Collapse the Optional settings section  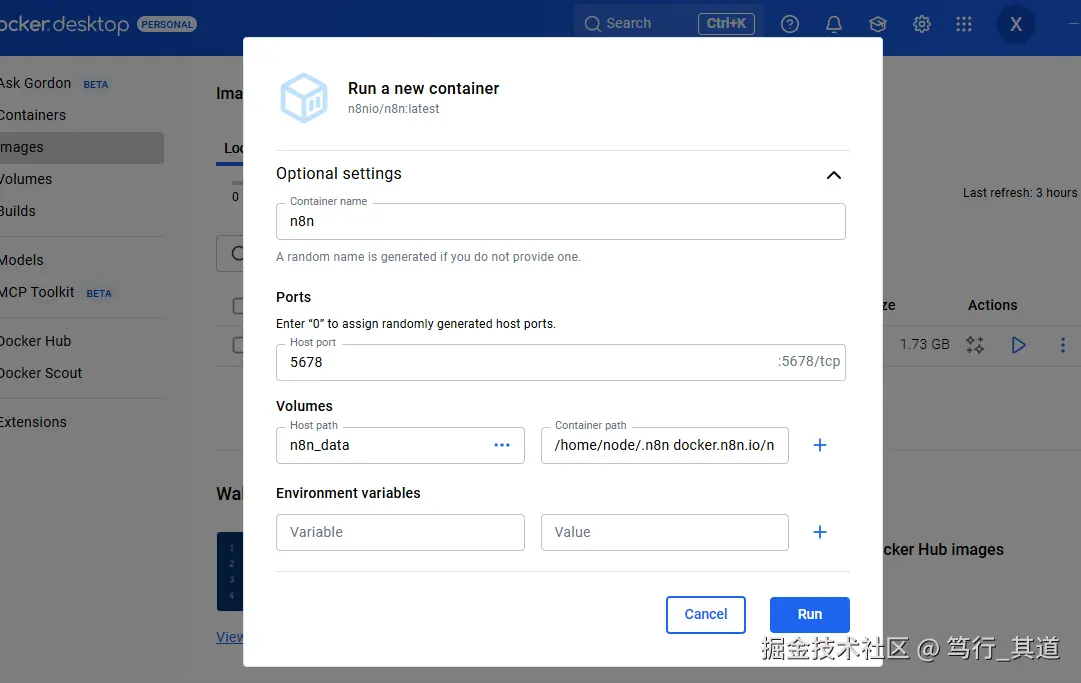834,175
